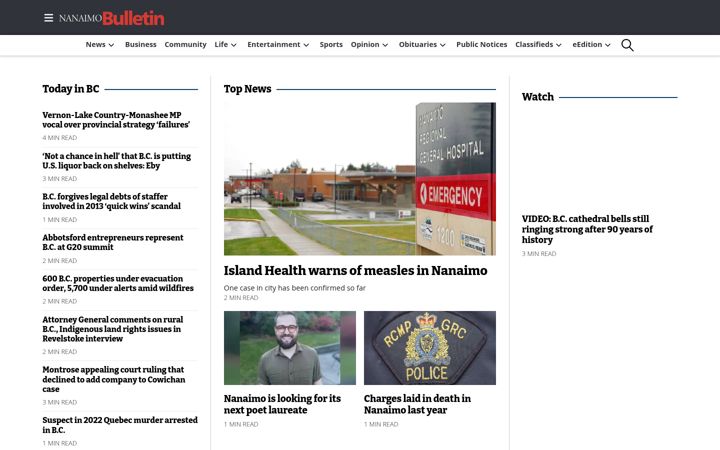Click the eEdition menu label
This screenshot has height=450, width=720.
[x=587, y=45]
